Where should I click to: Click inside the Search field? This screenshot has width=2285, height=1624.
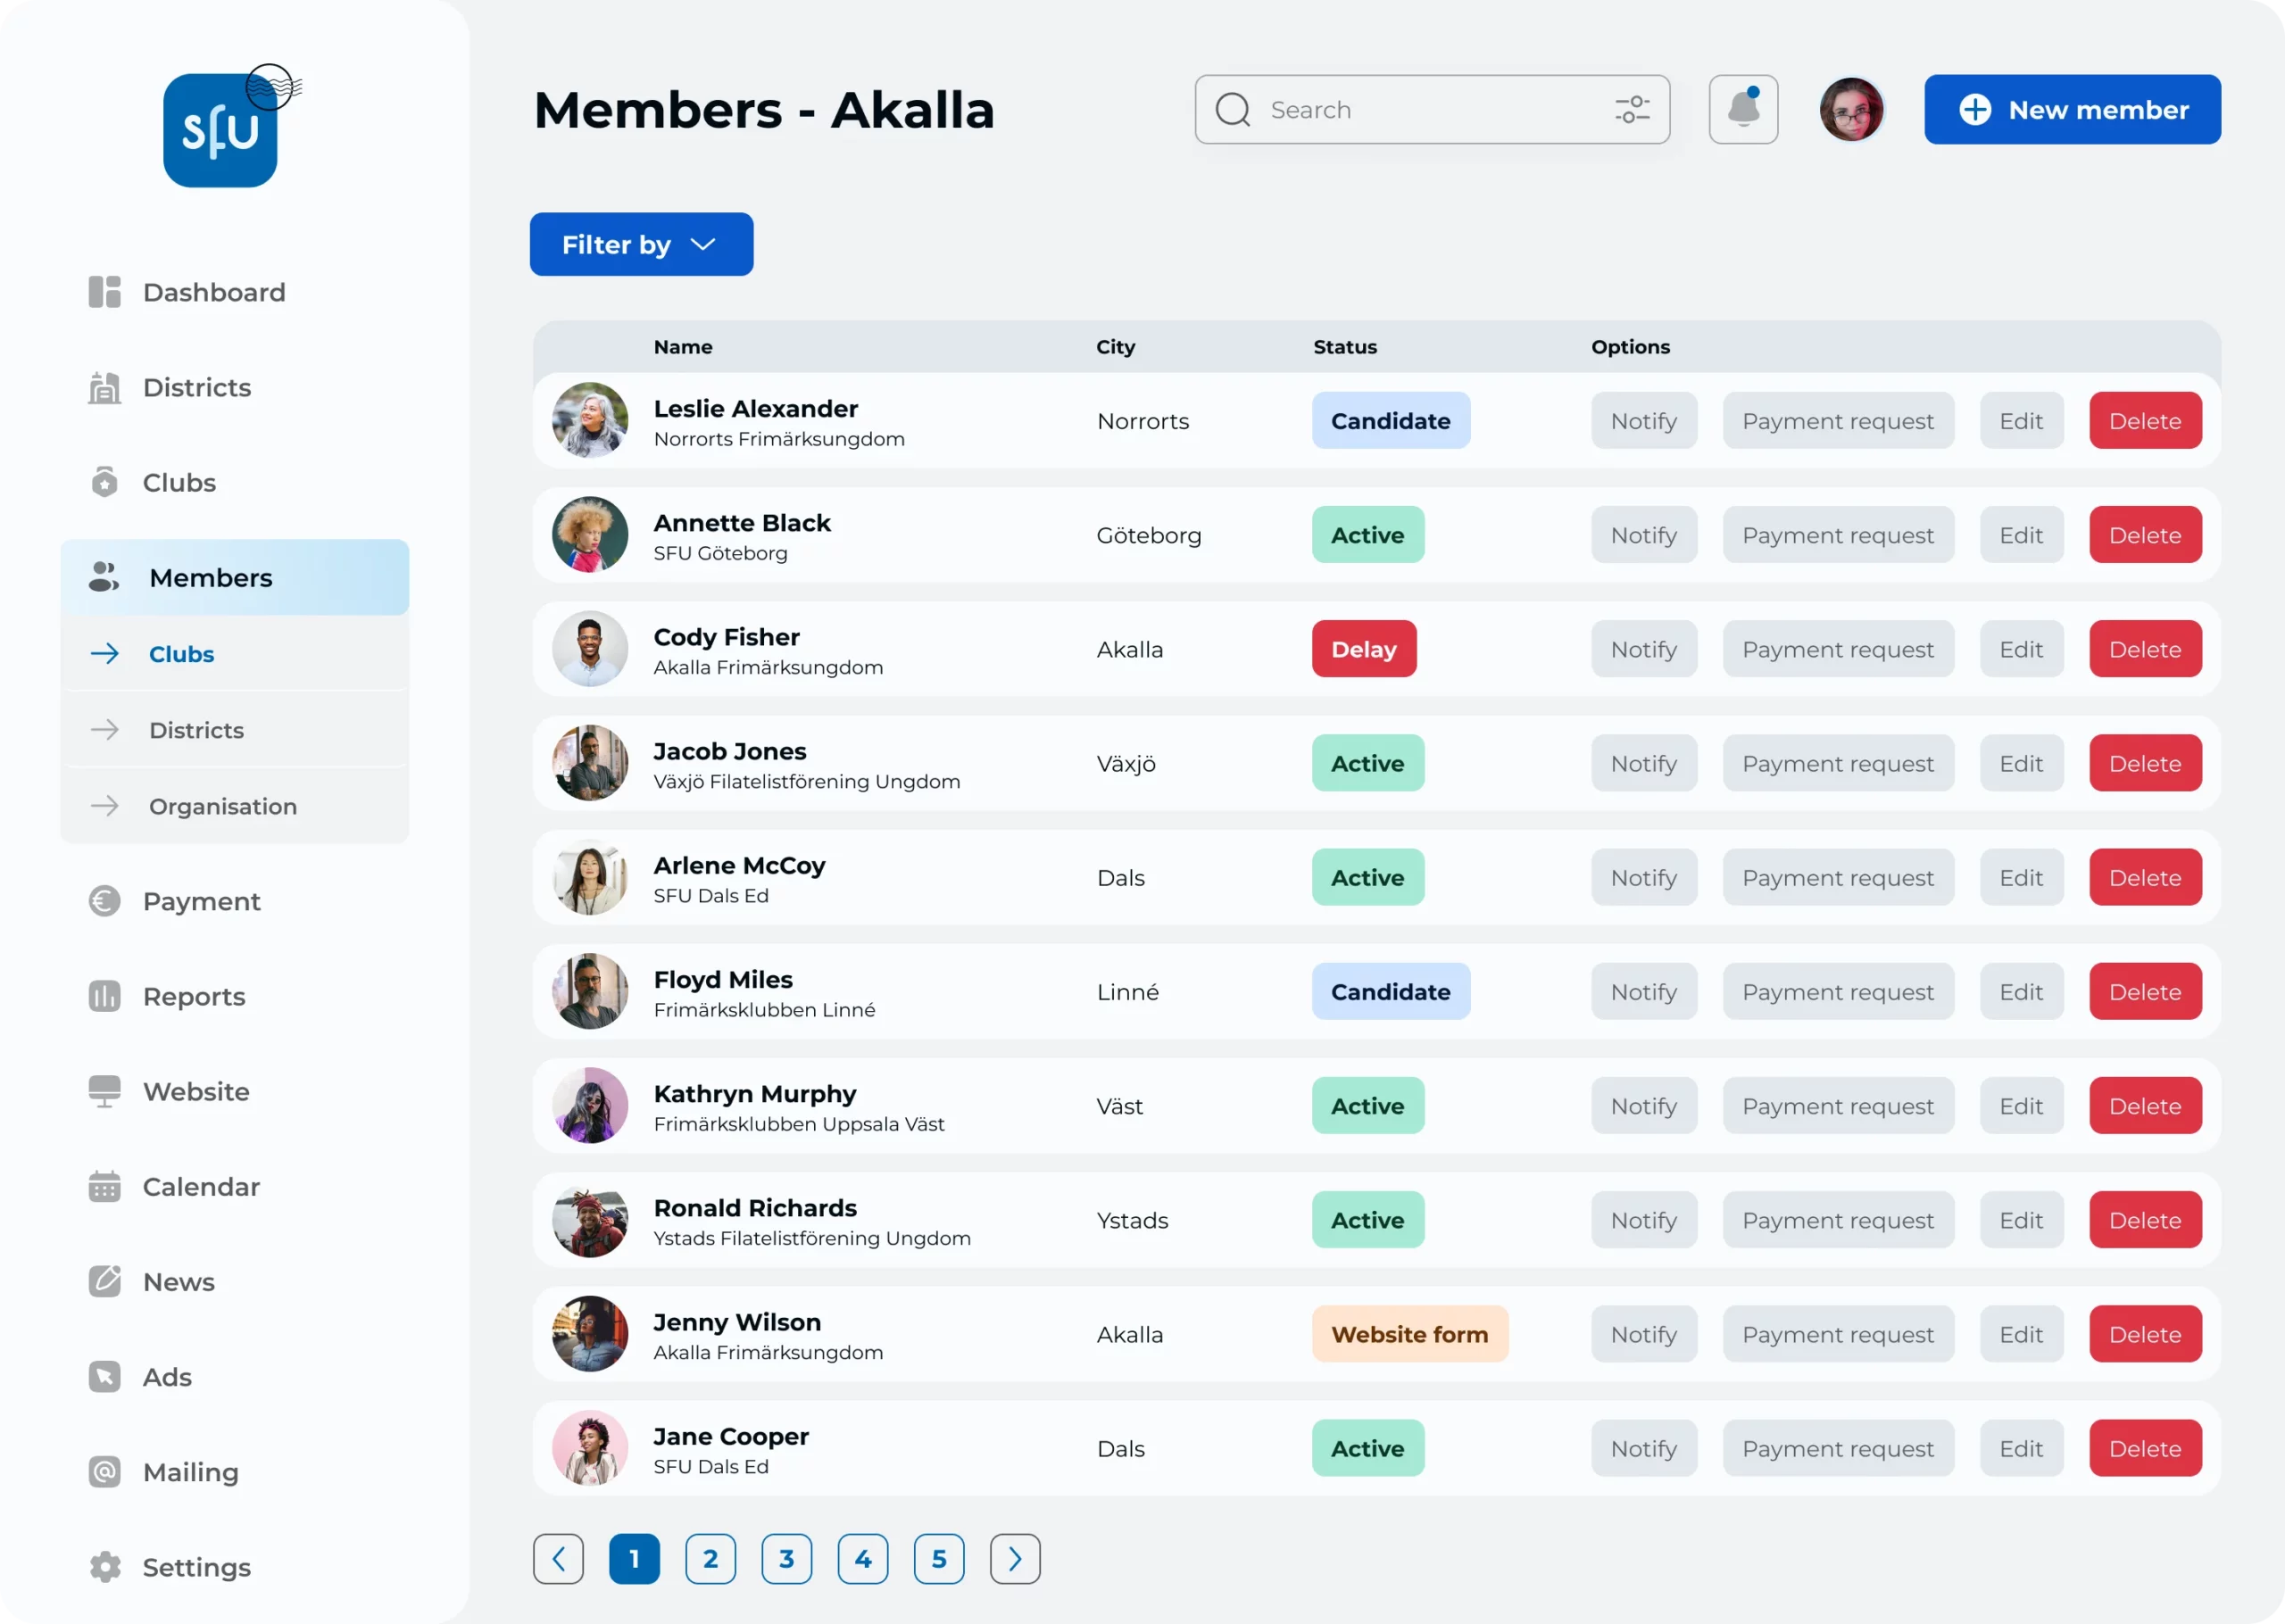(1400, 109)
